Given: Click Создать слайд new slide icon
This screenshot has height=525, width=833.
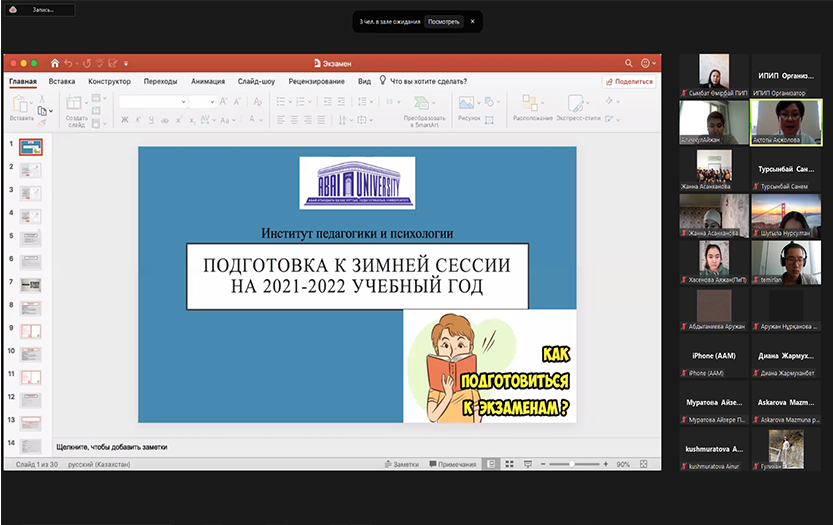Looking at the screenshot, I should click(x=76, y=103).
